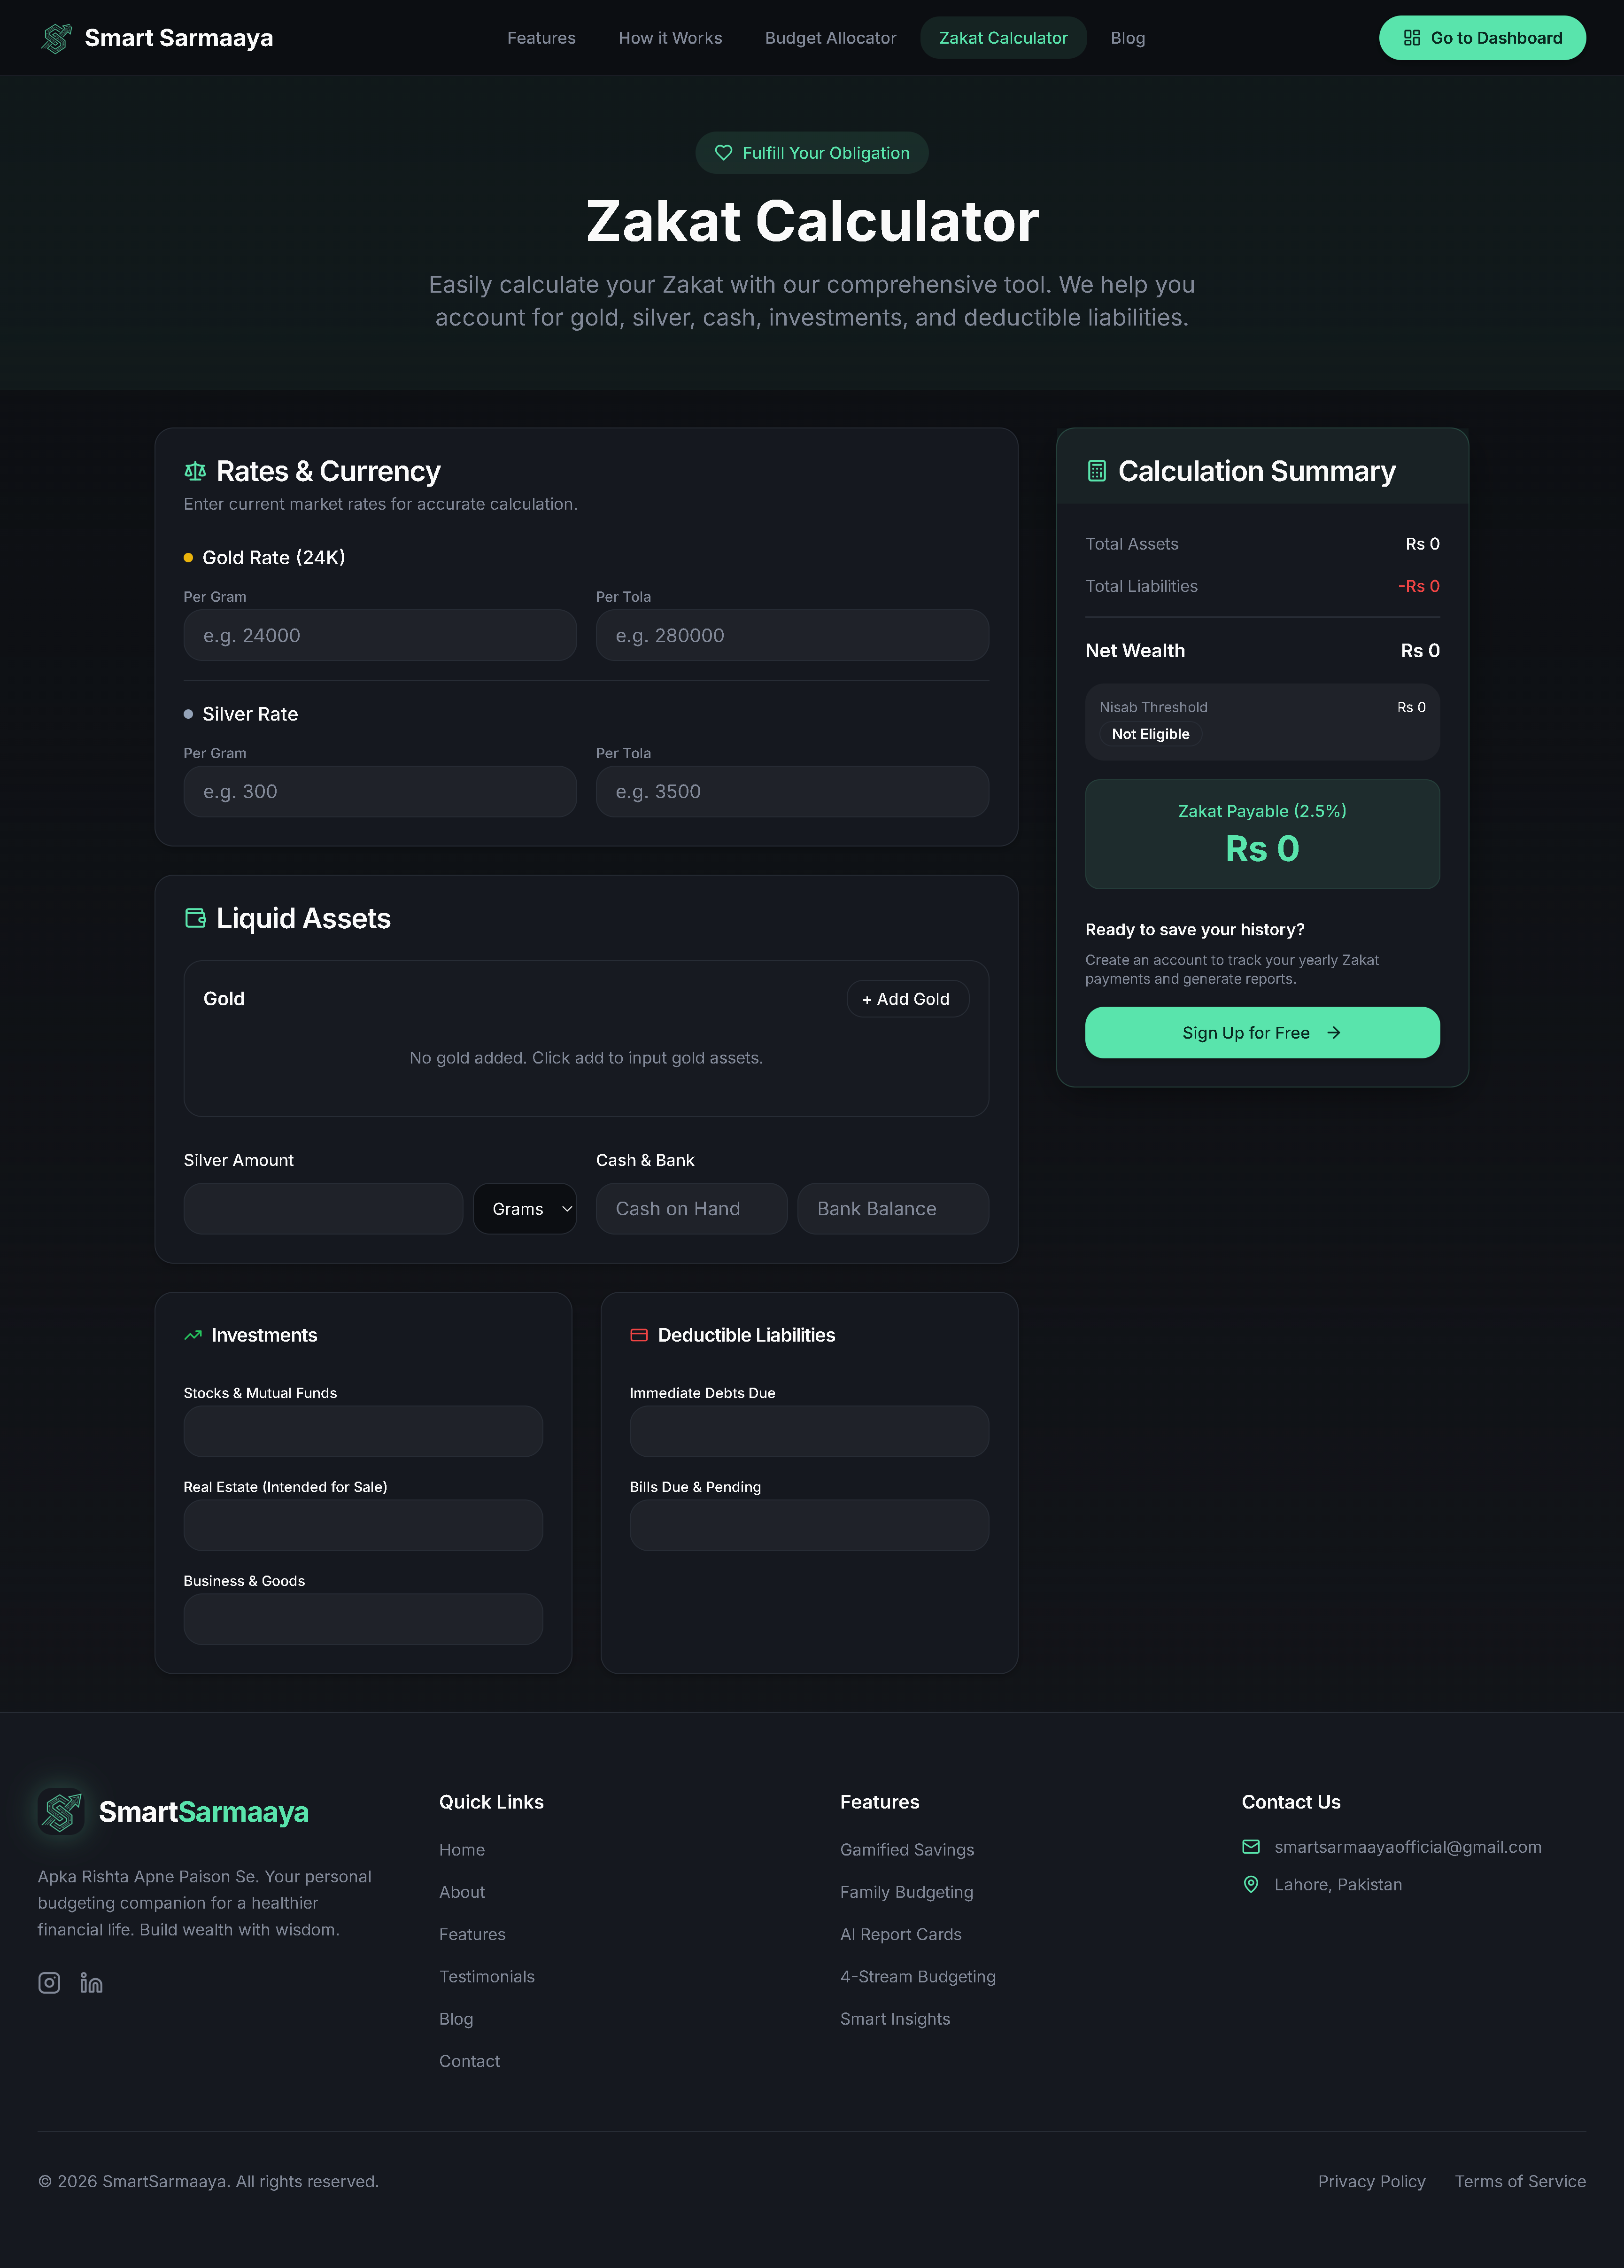
Task: Click Sign Up for Free button
Action: click(1262, 1032)
